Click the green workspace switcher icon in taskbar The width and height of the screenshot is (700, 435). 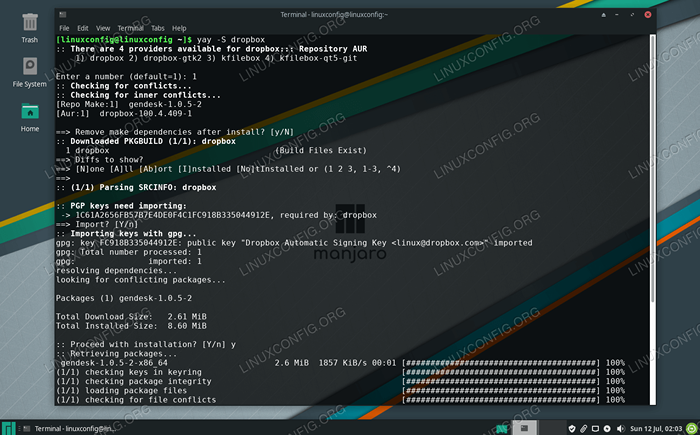click(x=502, y=428)
